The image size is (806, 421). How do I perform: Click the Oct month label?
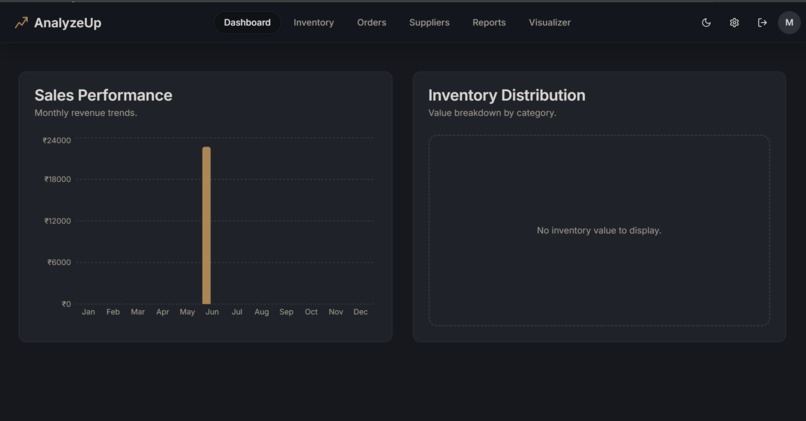pos(311,312)
